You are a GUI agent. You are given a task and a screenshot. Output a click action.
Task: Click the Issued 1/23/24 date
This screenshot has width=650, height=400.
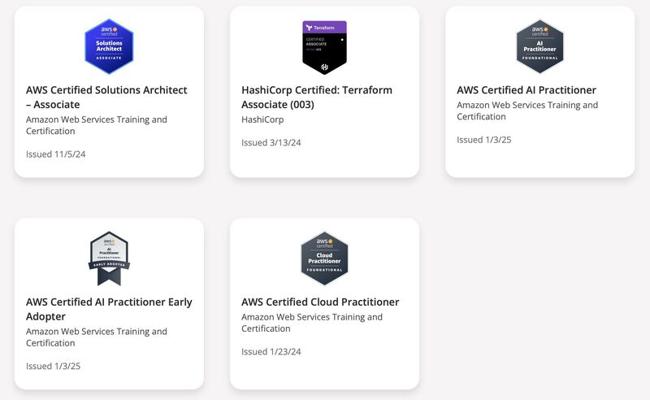coord(271,352)
